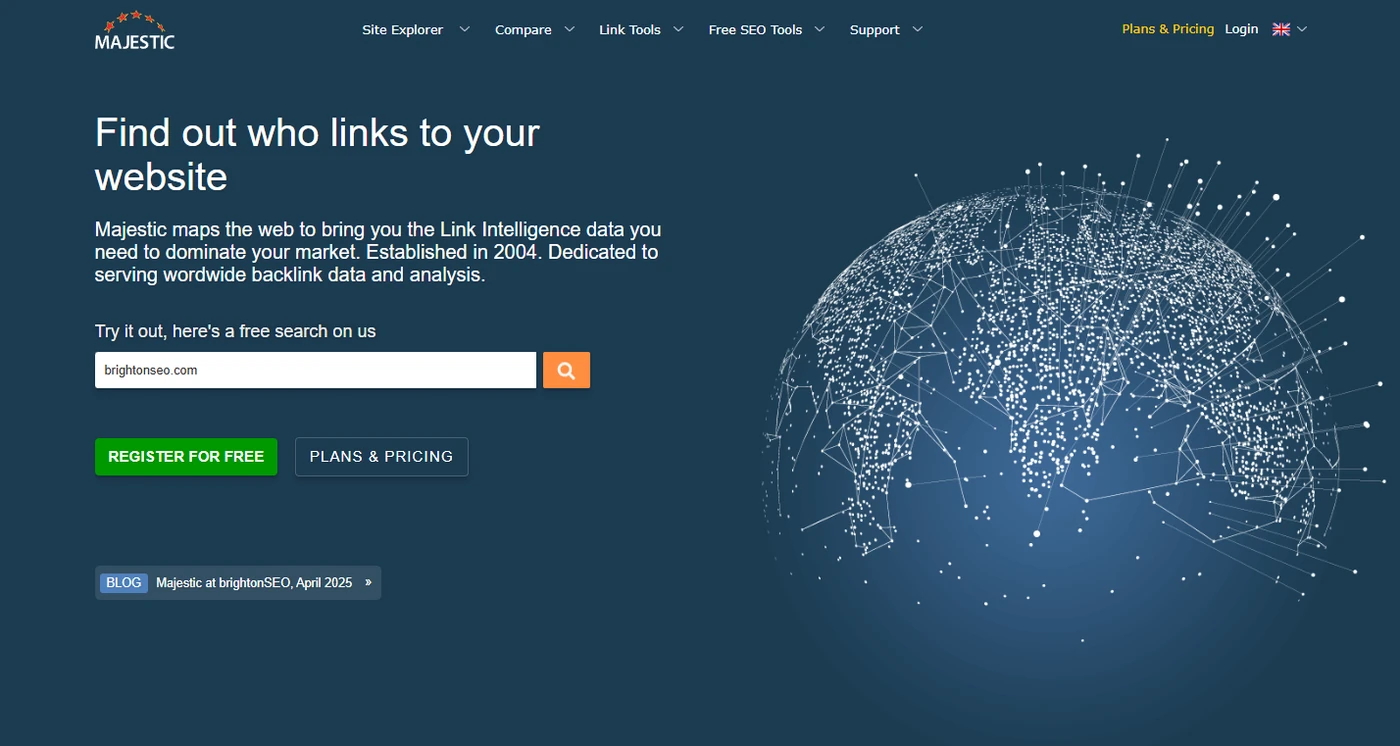This screenshot has width=1400, height=746.
Task: Open the Site Explorer menu
Action: 402,30
